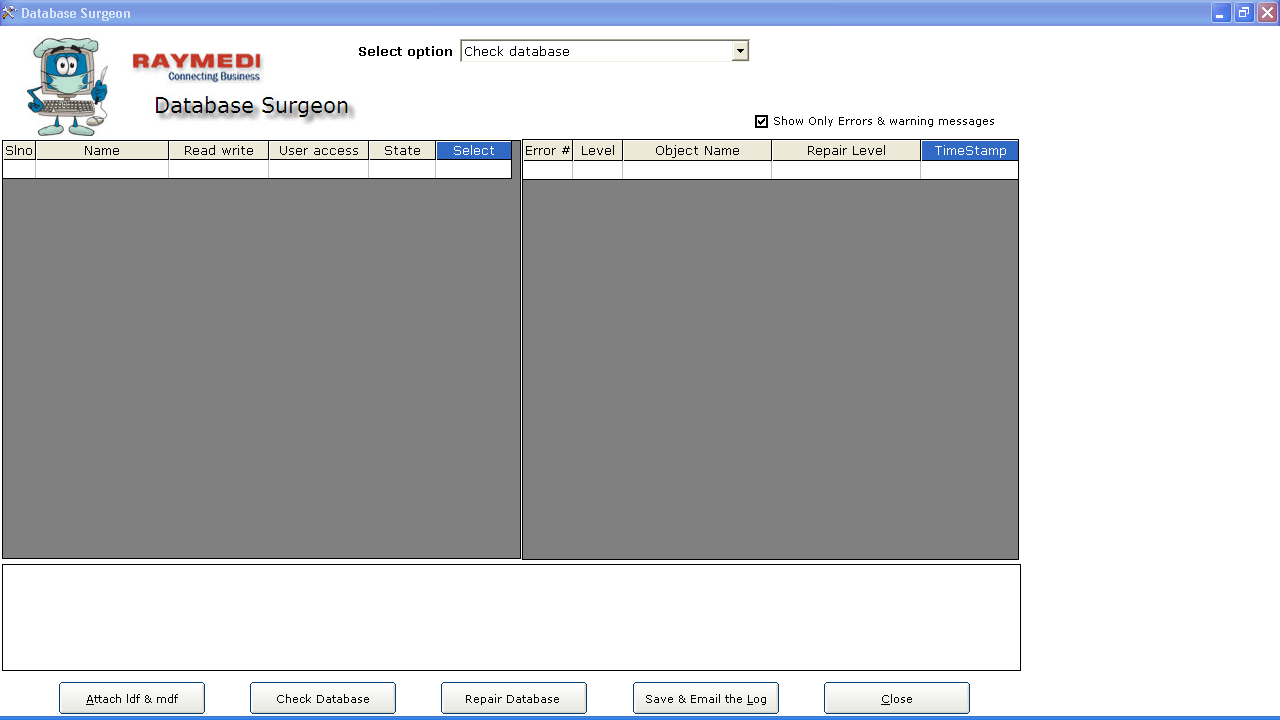Screen dimensions: 1280x720
Task: Click the Check Database button
Action: (x=323, y=699)
